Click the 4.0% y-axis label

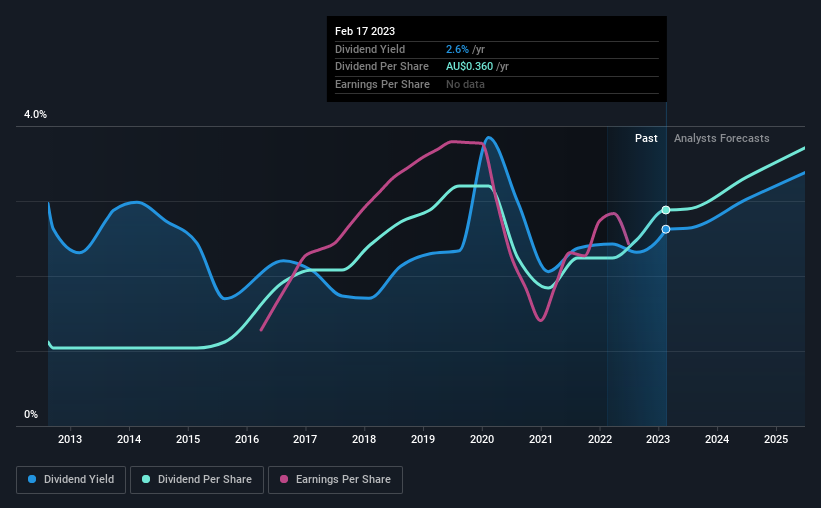(35, 114)
